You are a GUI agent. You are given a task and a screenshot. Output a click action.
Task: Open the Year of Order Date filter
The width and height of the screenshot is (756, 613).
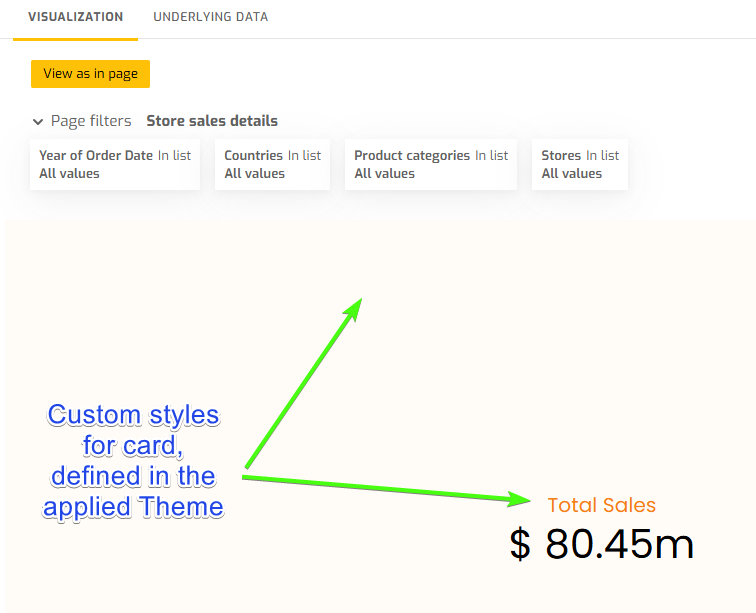(x=114, y=165)
